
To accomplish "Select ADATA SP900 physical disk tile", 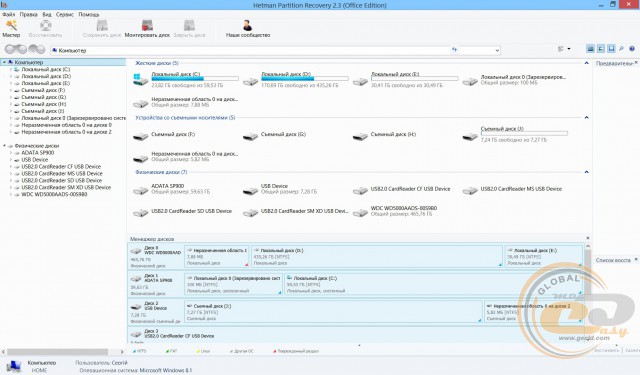I will (171, 189).
